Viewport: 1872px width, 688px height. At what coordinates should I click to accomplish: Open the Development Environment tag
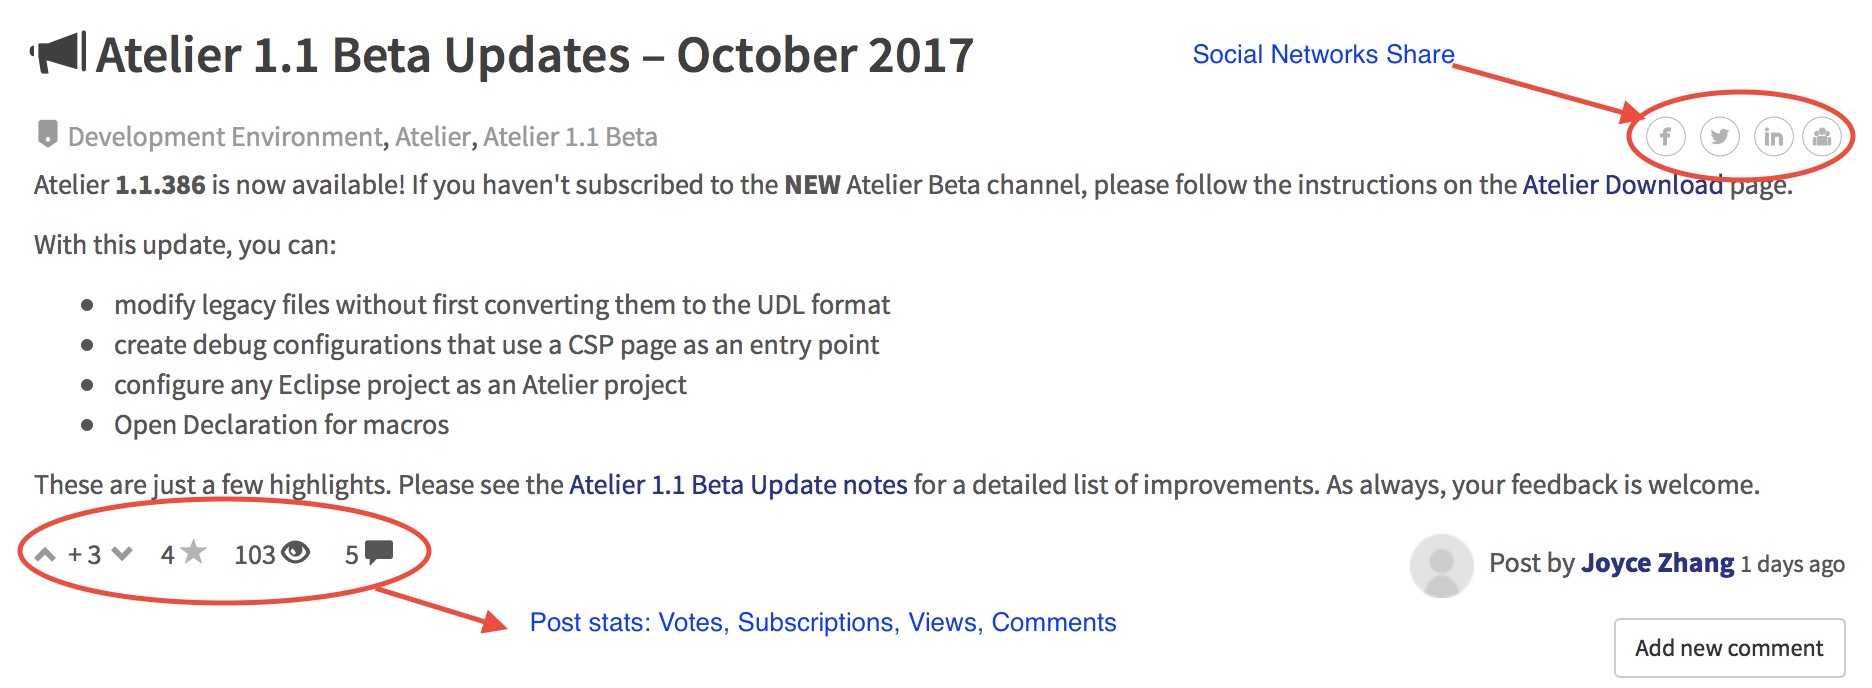(x=225, y=137)
